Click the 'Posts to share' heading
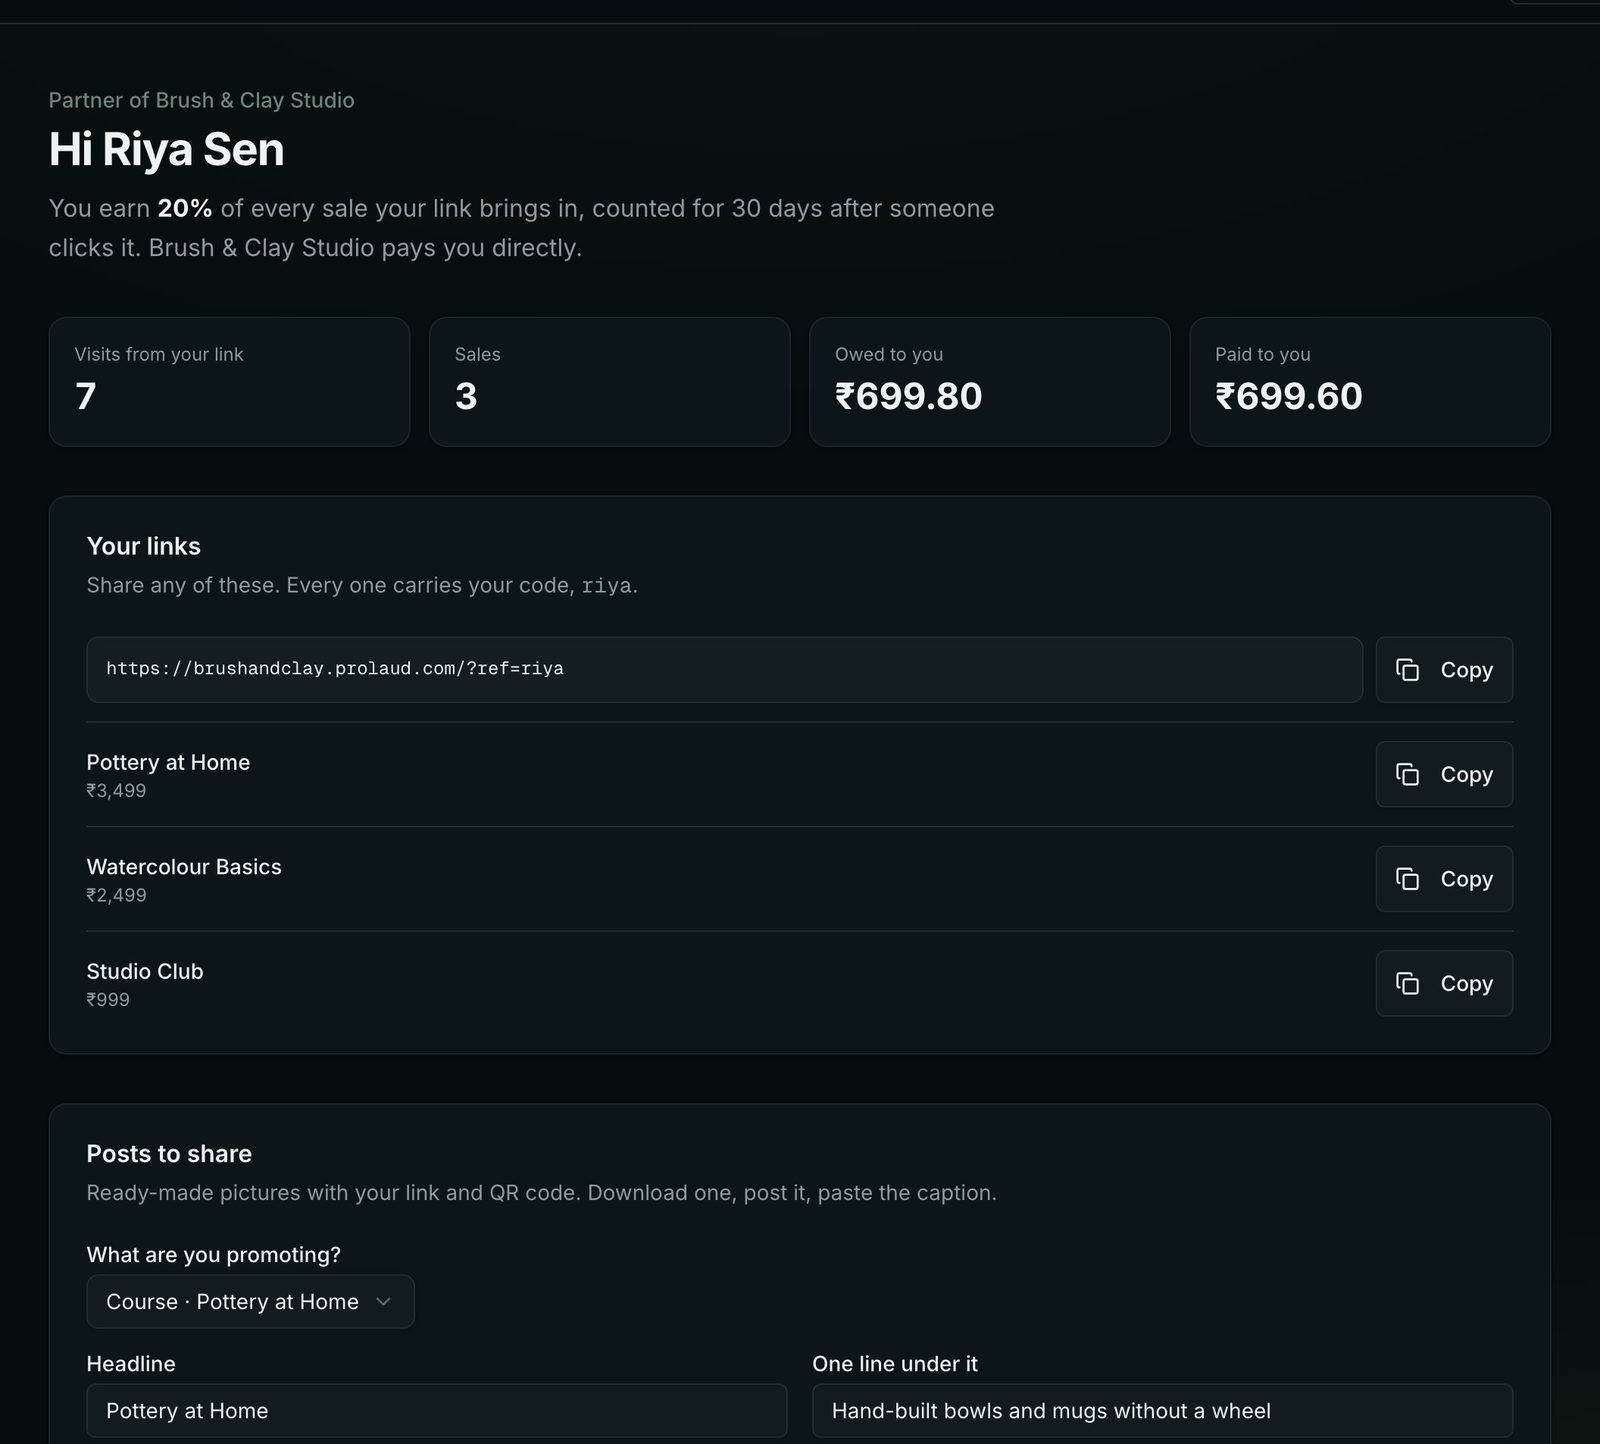1600x1444 pixels. (169, 1154)
